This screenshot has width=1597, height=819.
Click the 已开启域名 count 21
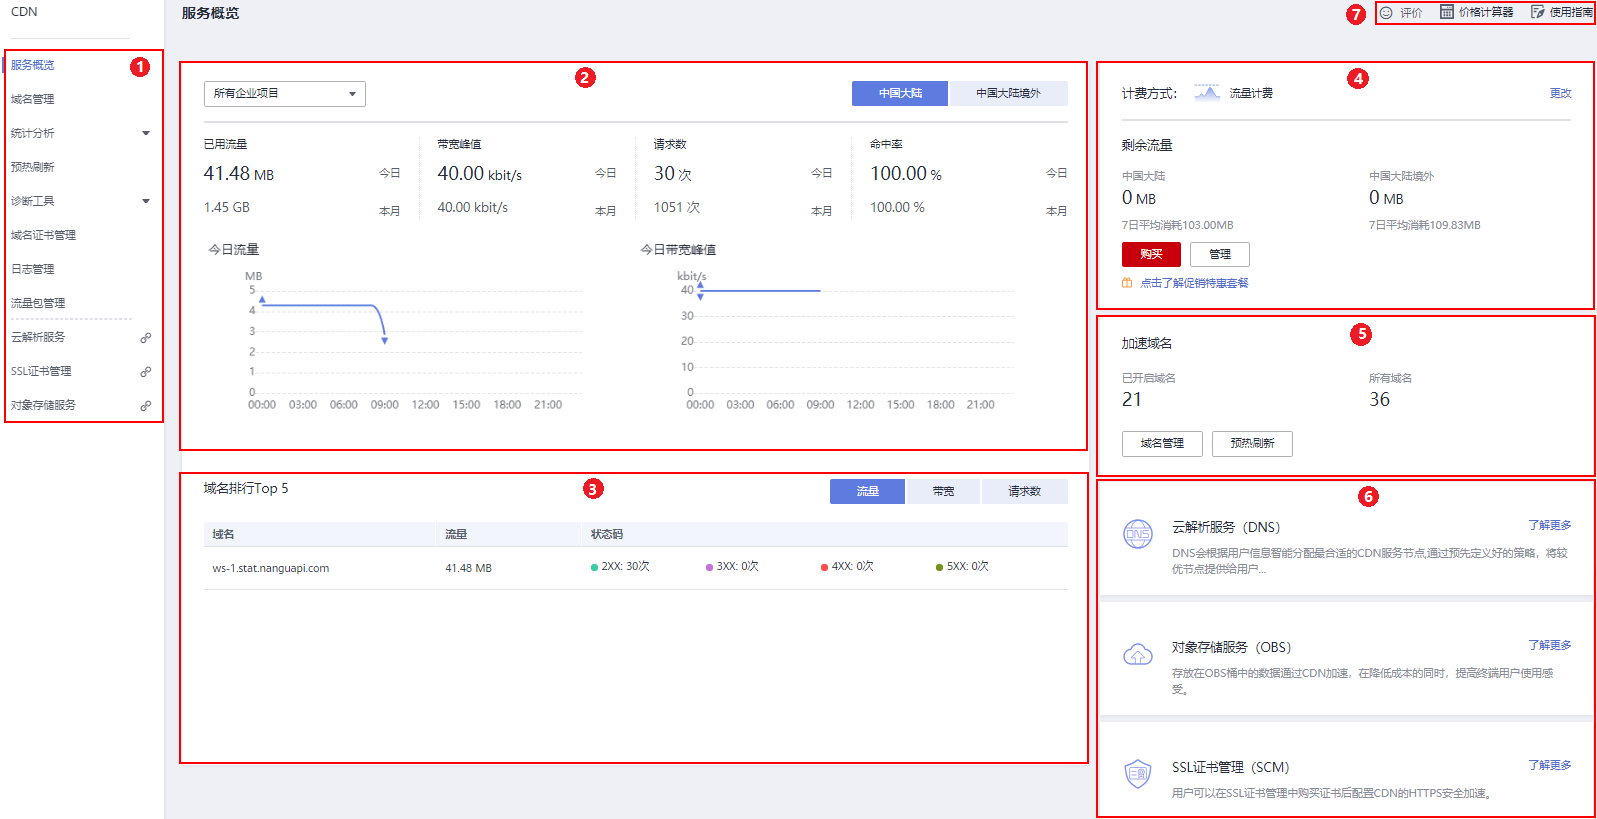pyautogui.click(x=1132, y=399)
